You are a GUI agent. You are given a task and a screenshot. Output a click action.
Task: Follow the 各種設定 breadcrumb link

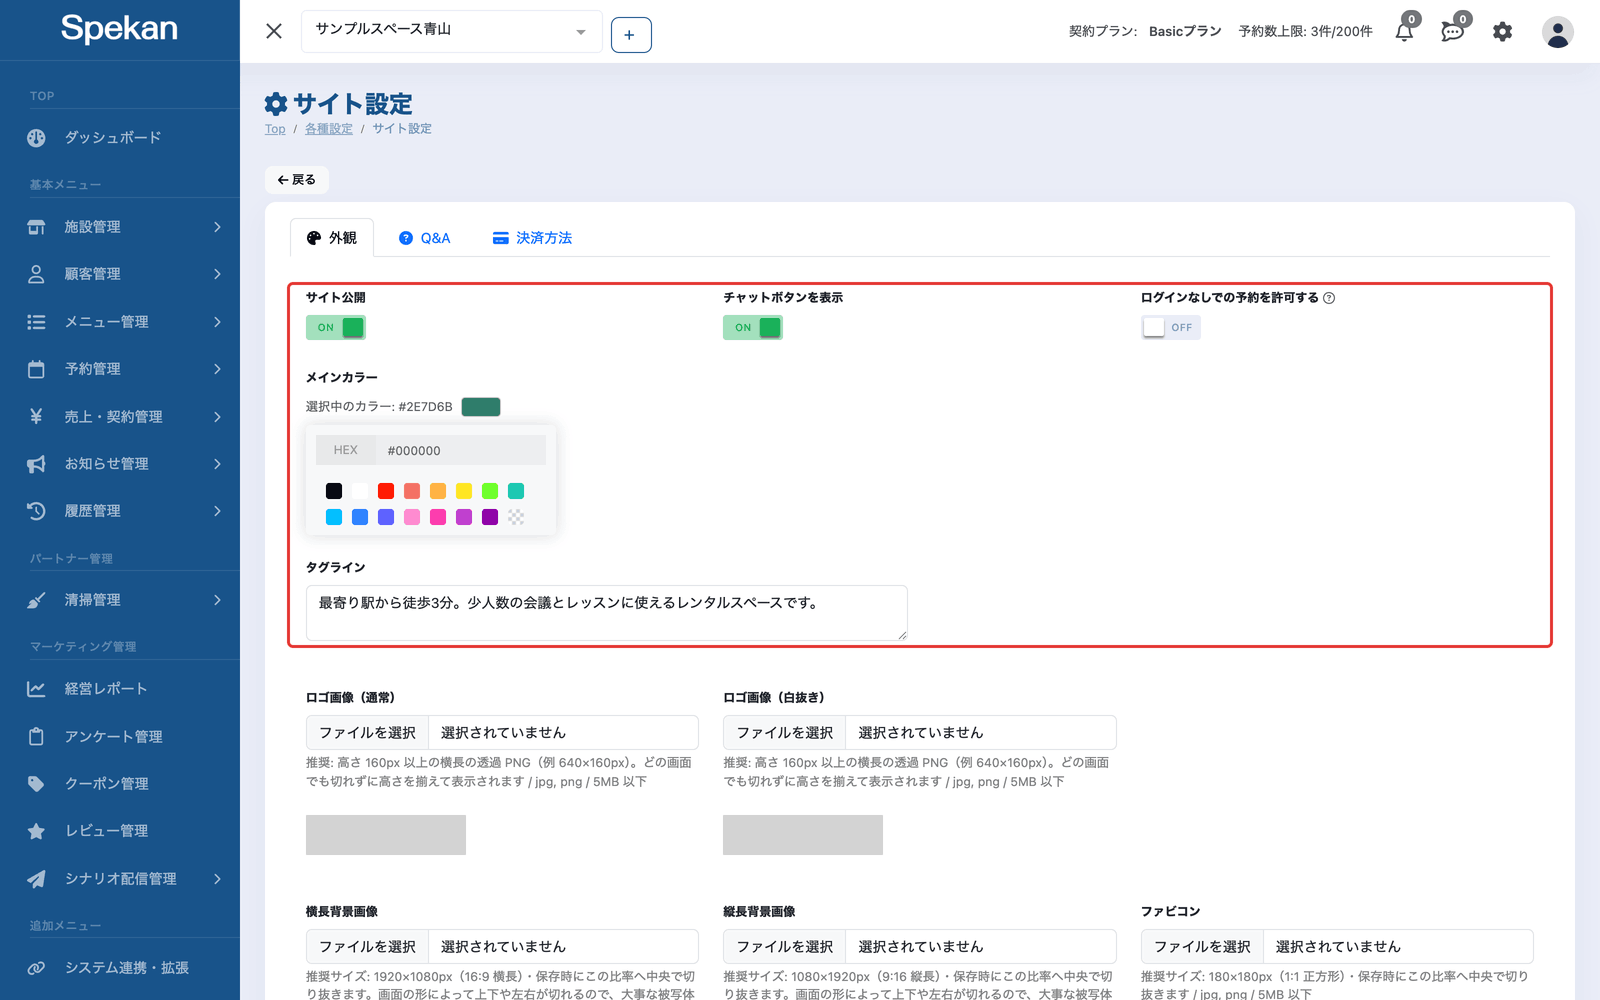(329, 129)
